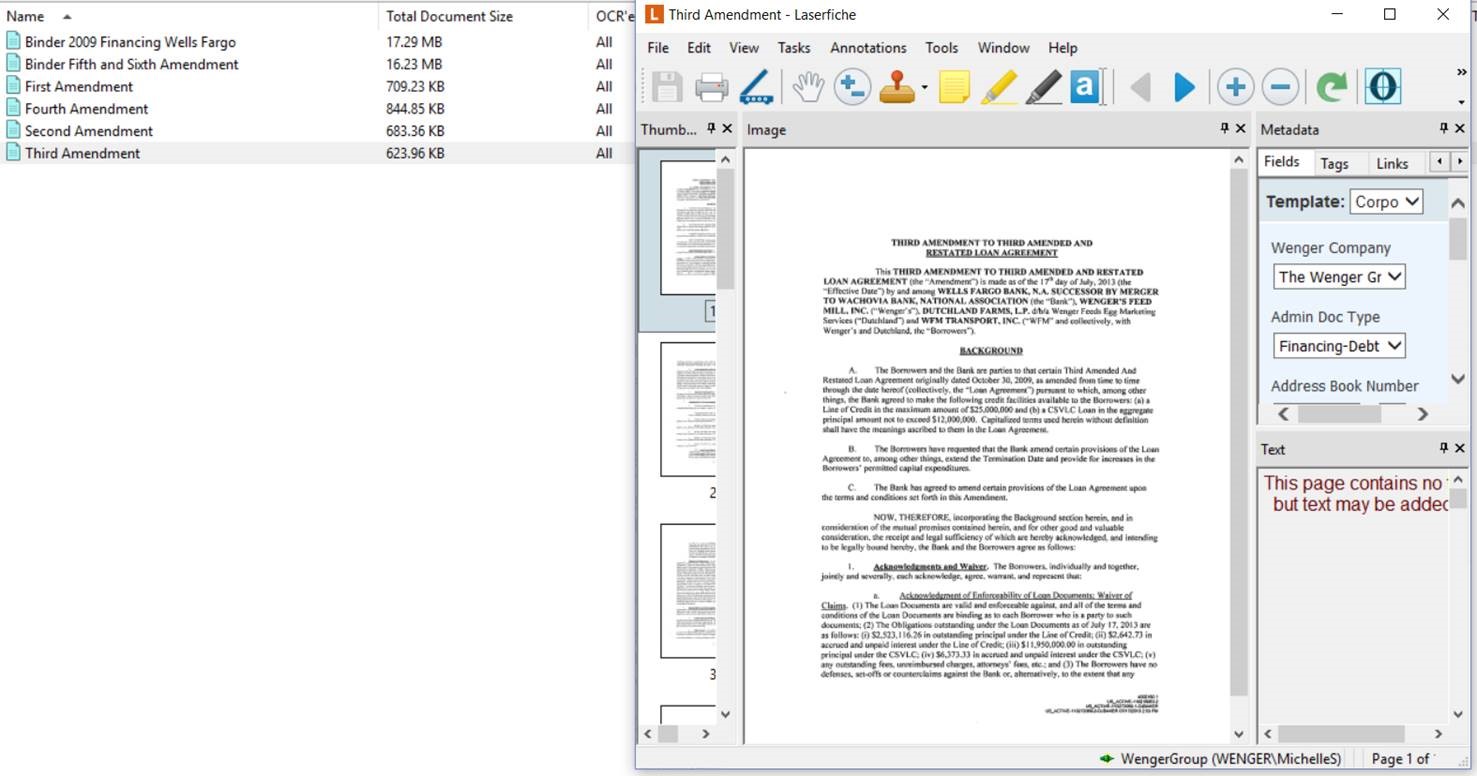The width and height of the screenshot is (1477, 776).
Task: Launch the Scan tool in the toolbar
Action: (757, 88)
